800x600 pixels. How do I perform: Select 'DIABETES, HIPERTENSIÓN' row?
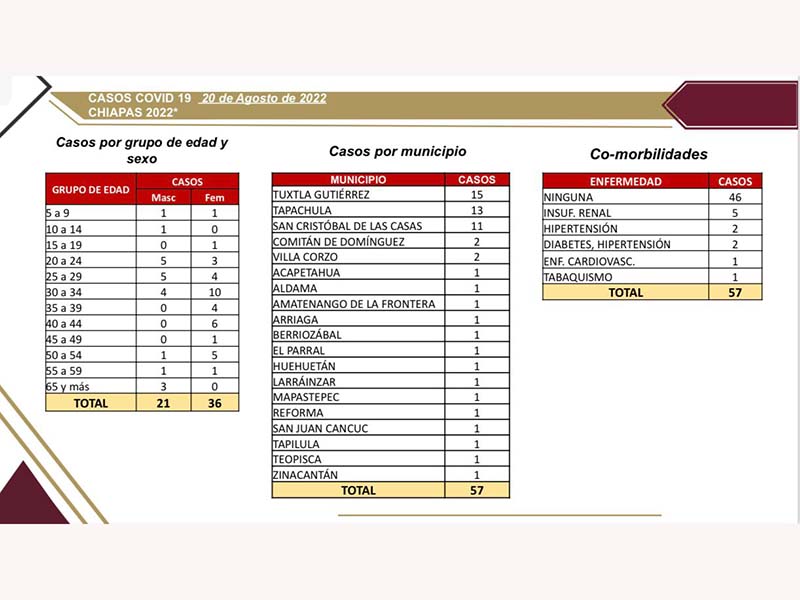point(653,244)
